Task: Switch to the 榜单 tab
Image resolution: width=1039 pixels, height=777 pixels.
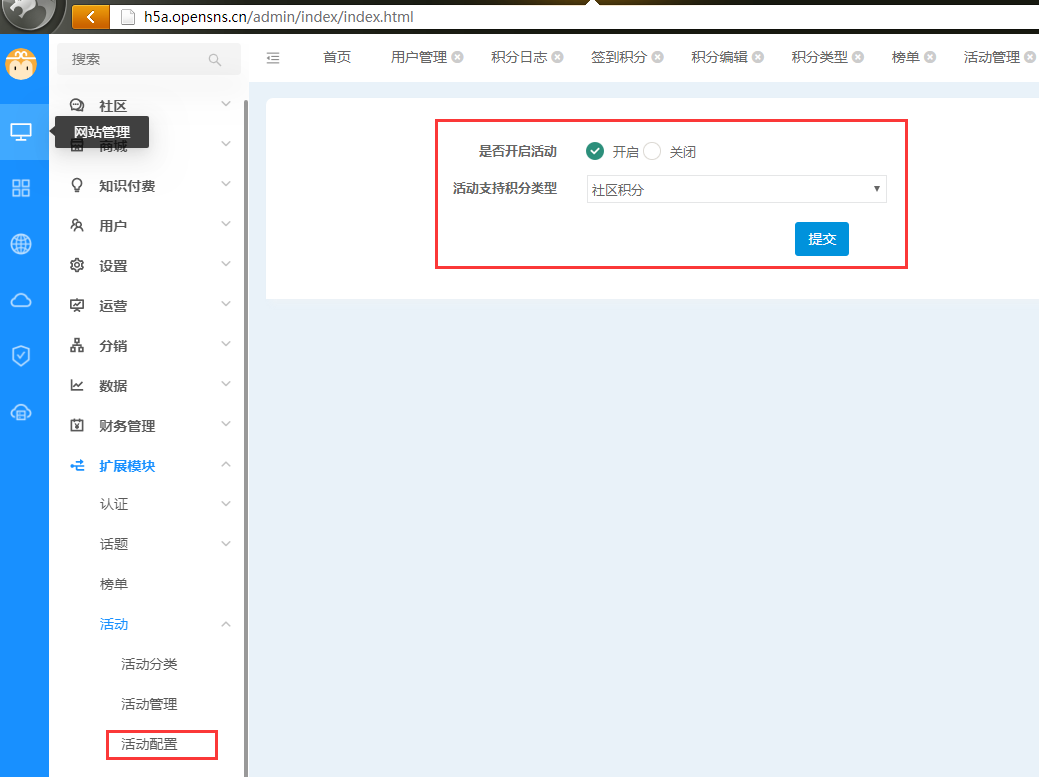Action: pos(906,57)
